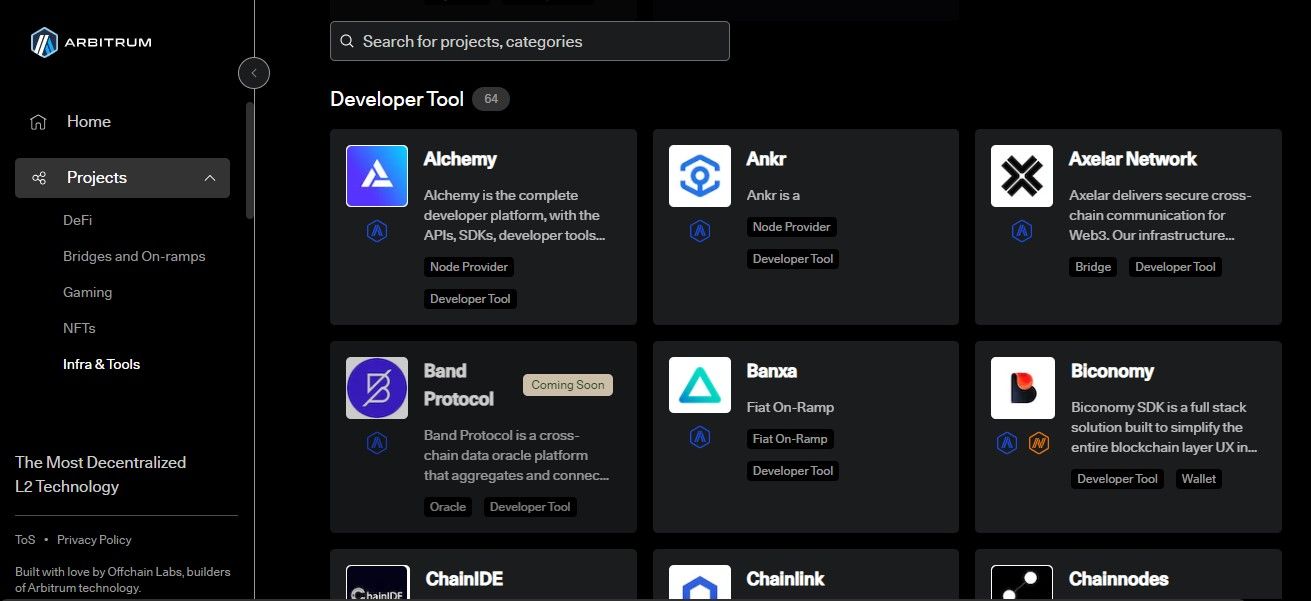Click the 64 count badge
This screenshot has height=601, width=1311.
pyautogui.click(x=491, y=99)
